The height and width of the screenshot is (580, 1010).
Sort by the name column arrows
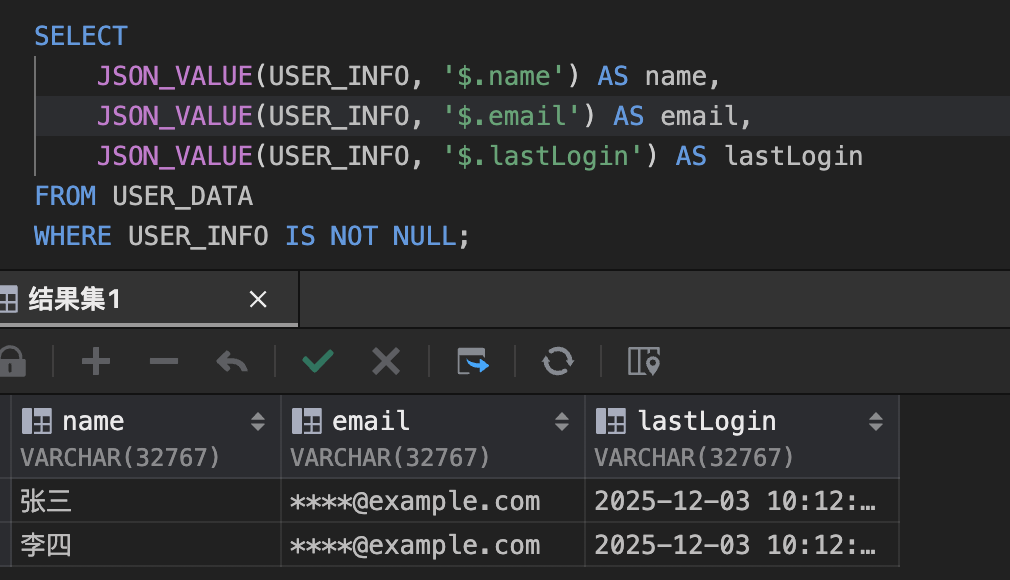coord(258,422)
